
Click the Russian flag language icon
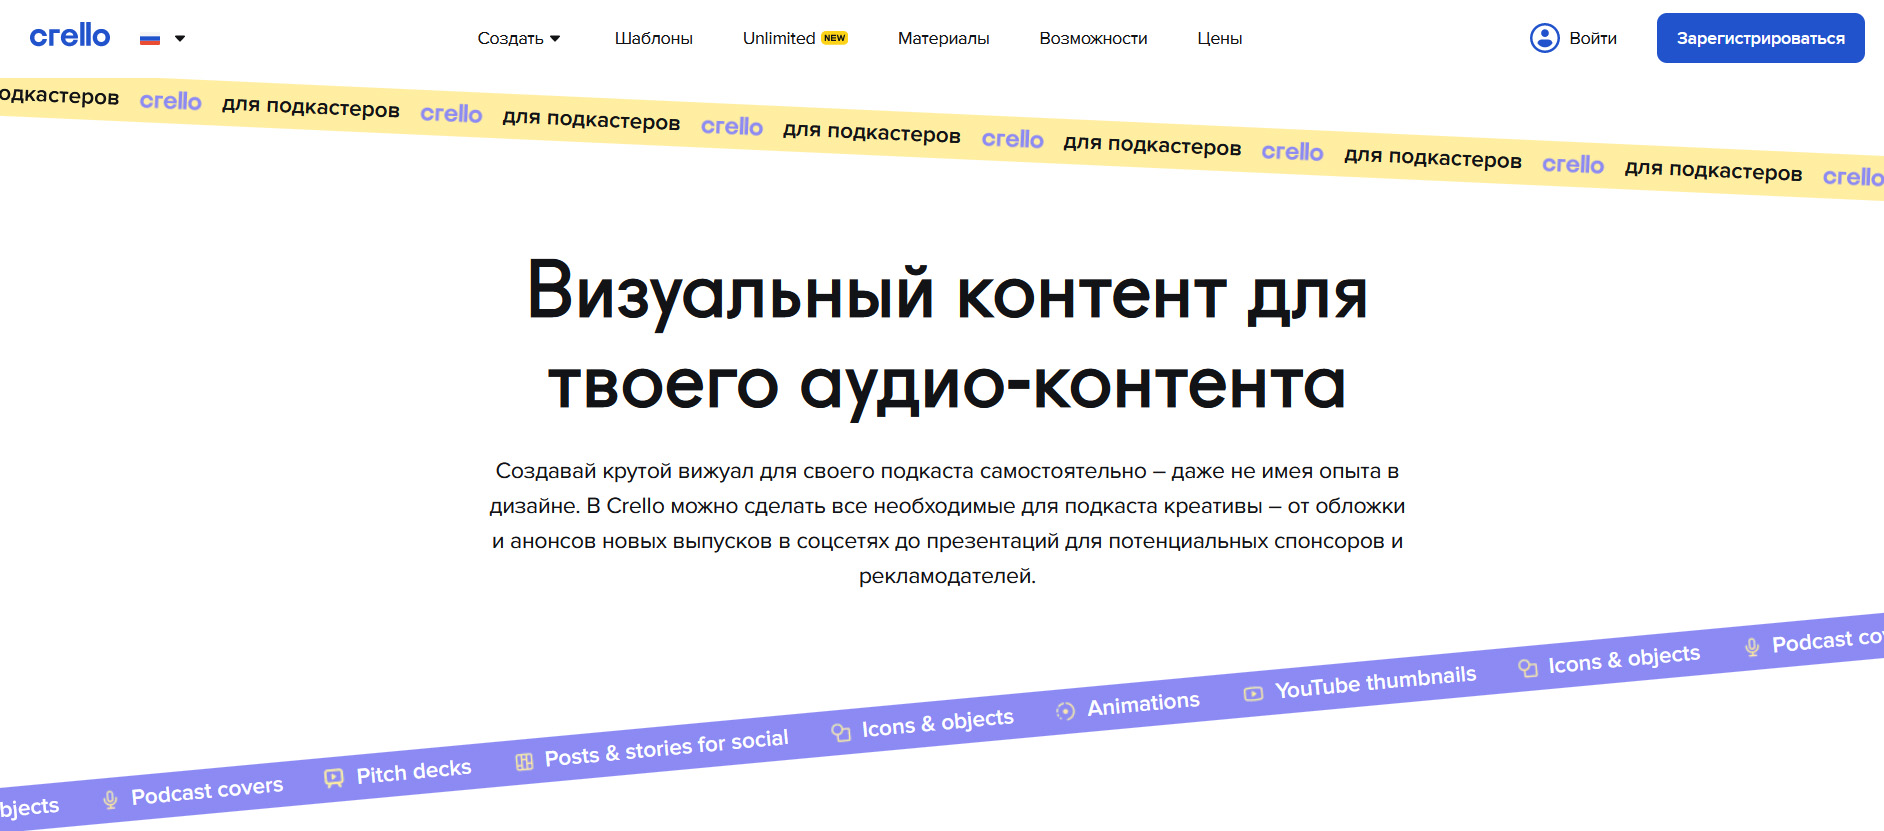pyautogui.click(x=150, y=39)
